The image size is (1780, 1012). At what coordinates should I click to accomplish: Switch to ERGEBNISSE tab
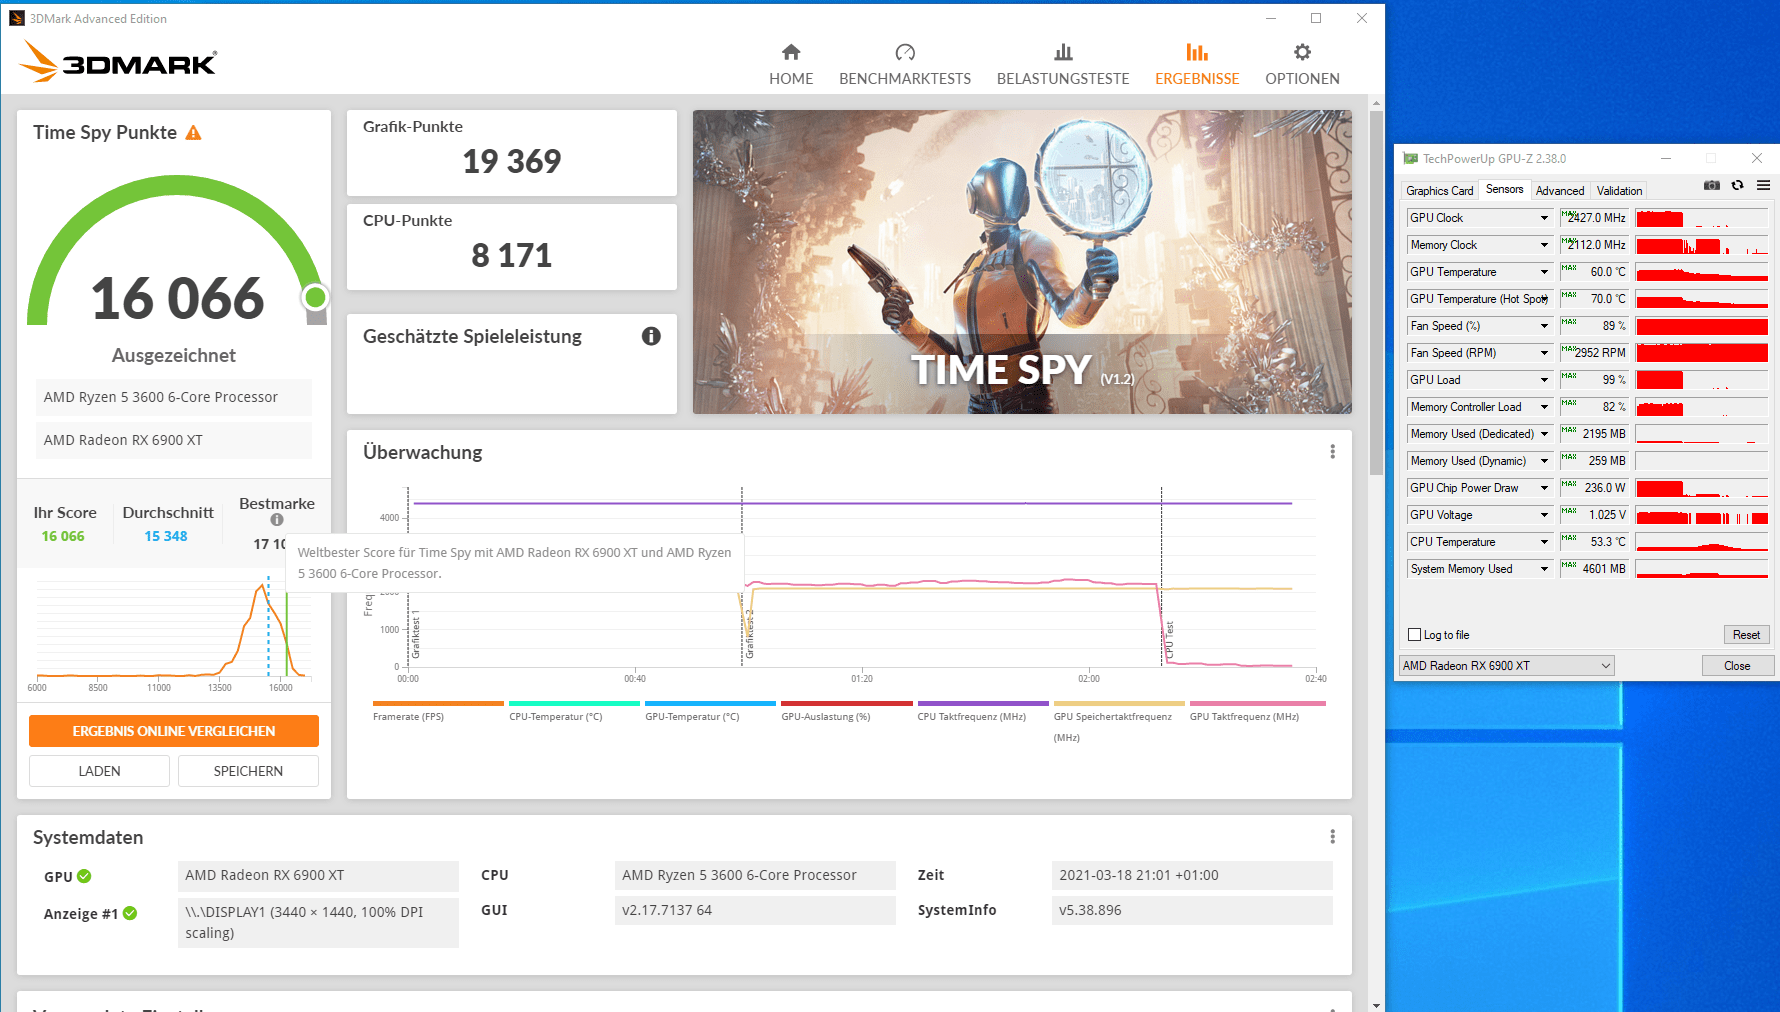tap(1197, 64)
